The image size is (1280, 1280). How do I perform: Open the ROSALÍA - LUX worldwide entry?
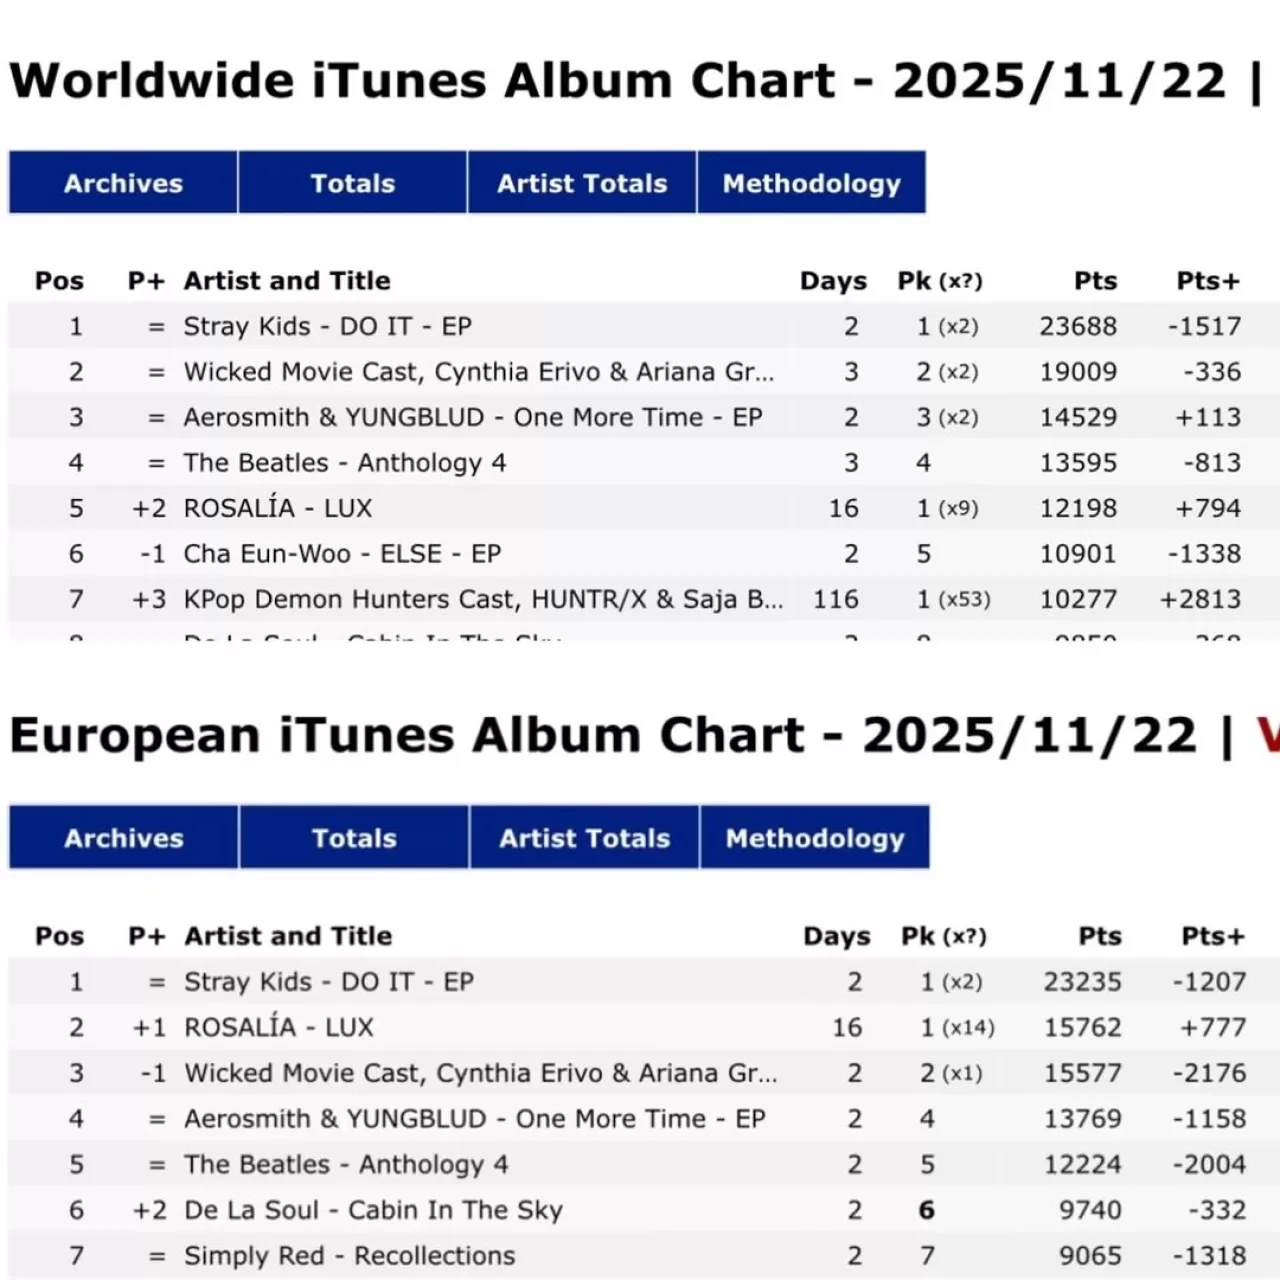pos(277,508)
